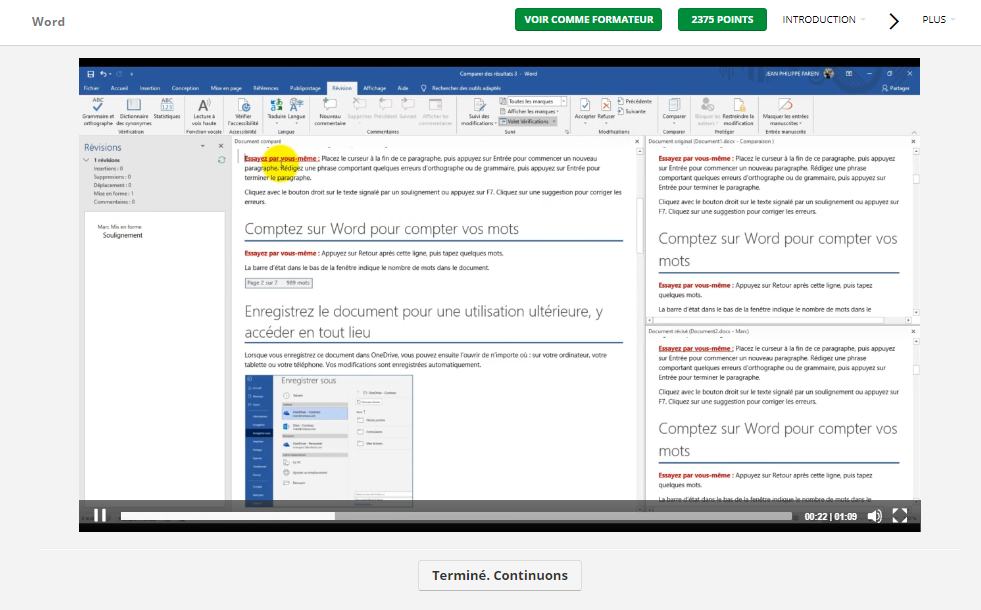Open Afficher les marques dropdown
This screenshot has width=981, height=610.
[530, 111]
